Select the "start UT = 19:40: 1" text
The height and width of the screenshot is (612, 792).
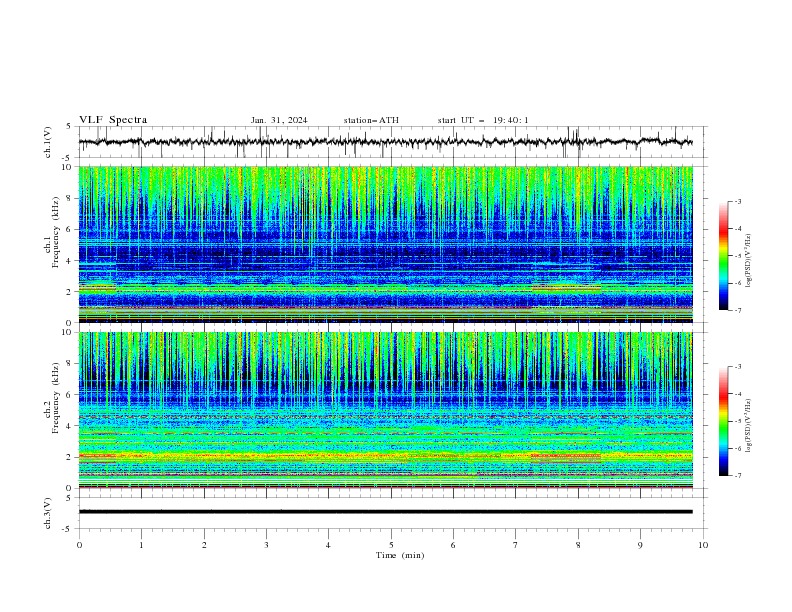coord(483,120)
